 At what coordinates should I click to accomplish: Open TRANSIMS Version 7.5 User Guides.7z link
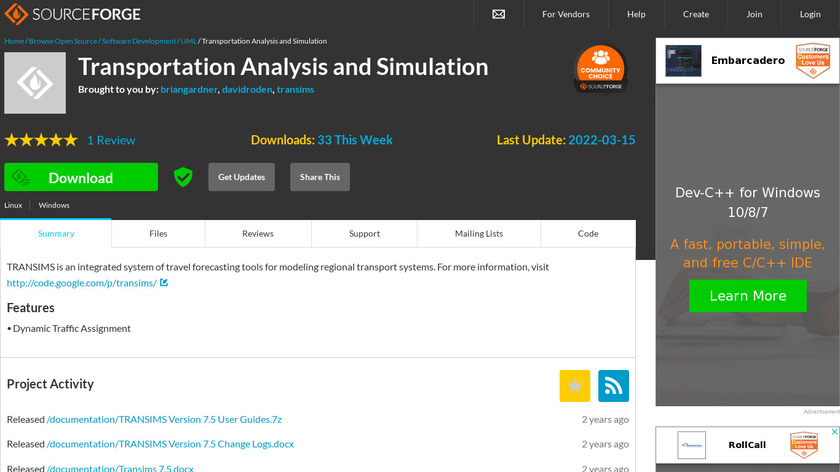pyautogui.click(x=164, y=419)
